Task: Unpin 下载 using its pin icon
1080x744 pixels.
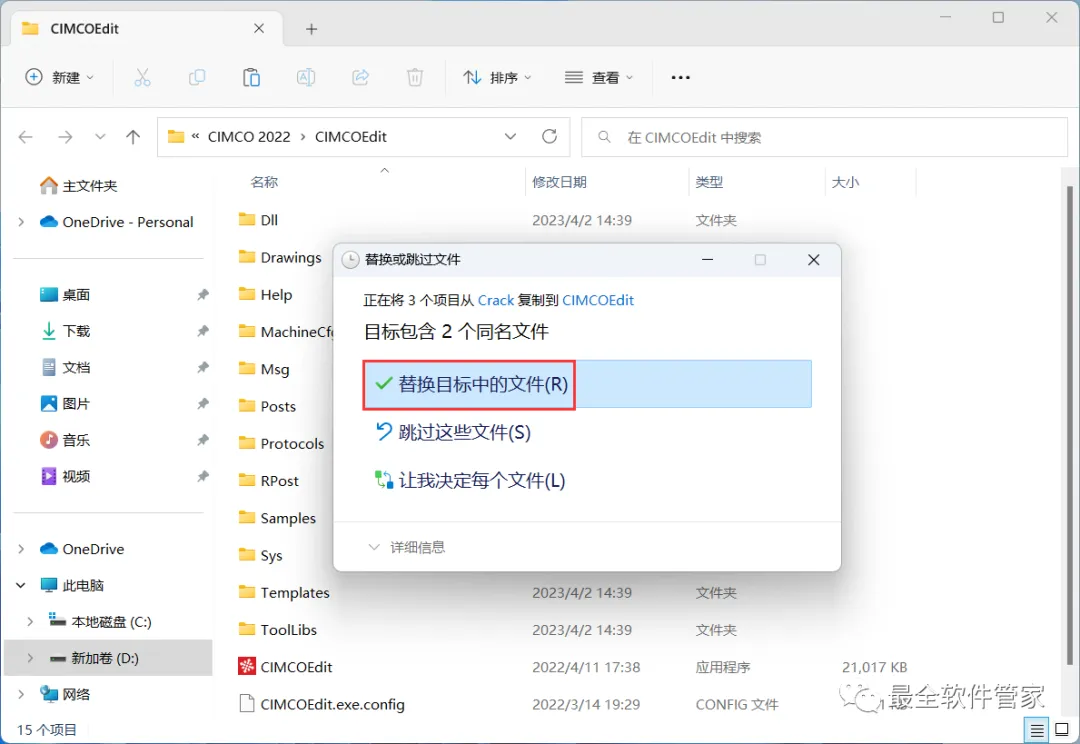Action: click(x=202, y=331)
